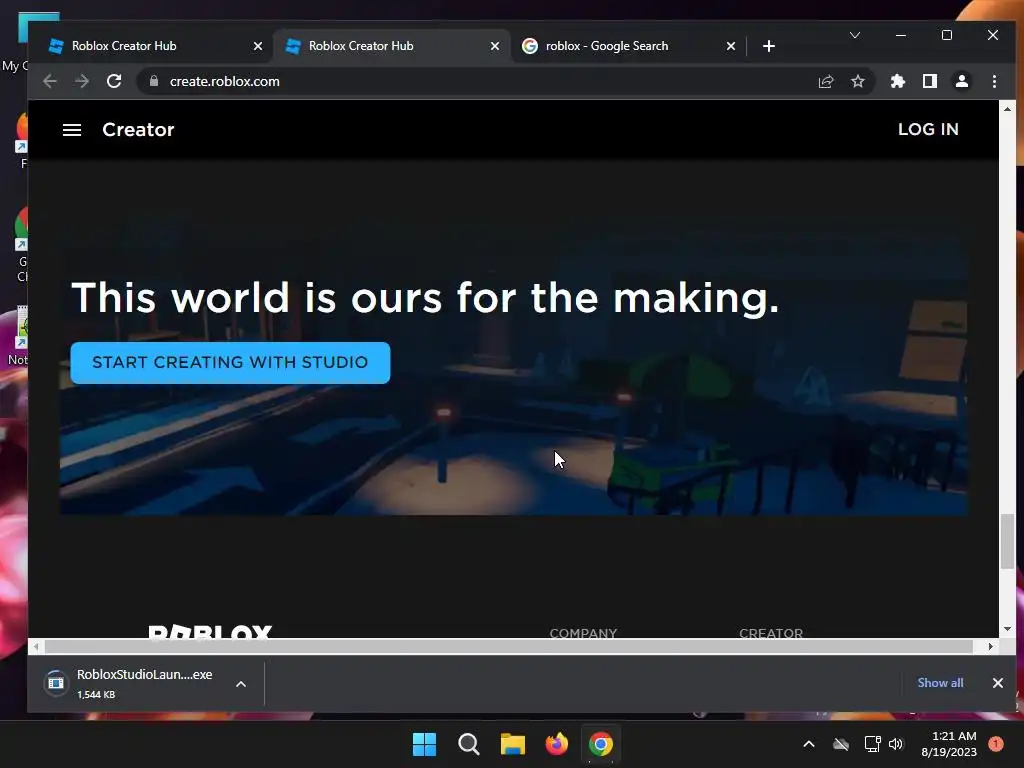Show hidden system tray icons
The image size is (1024, 768).
click(x=808, y=744)
